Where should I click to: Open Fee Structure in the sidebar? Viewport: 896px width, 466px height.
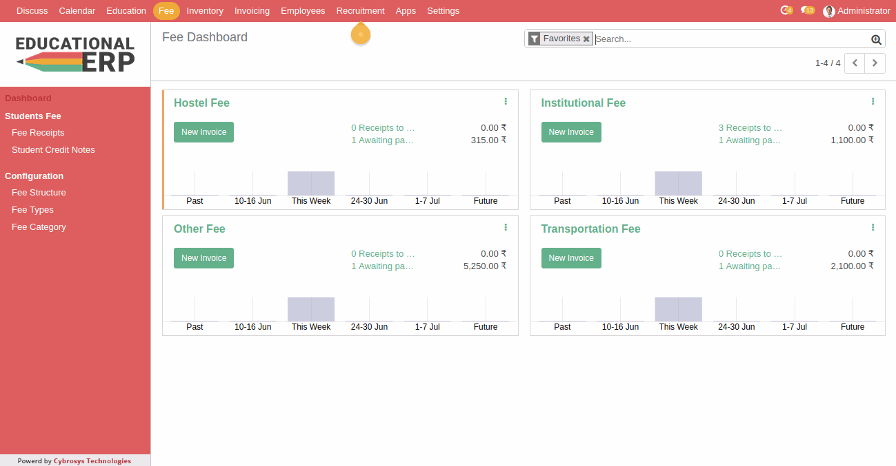[x=39, y=192]
